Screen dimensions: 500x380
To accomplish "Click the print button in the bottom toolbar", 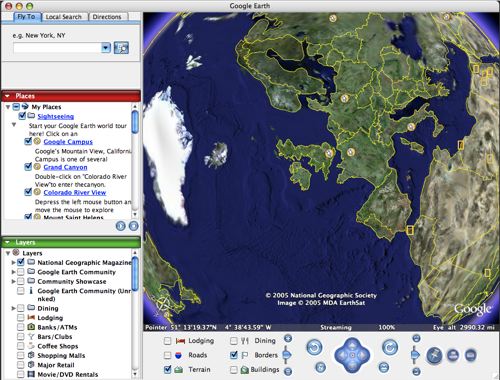I will (452, 355).
